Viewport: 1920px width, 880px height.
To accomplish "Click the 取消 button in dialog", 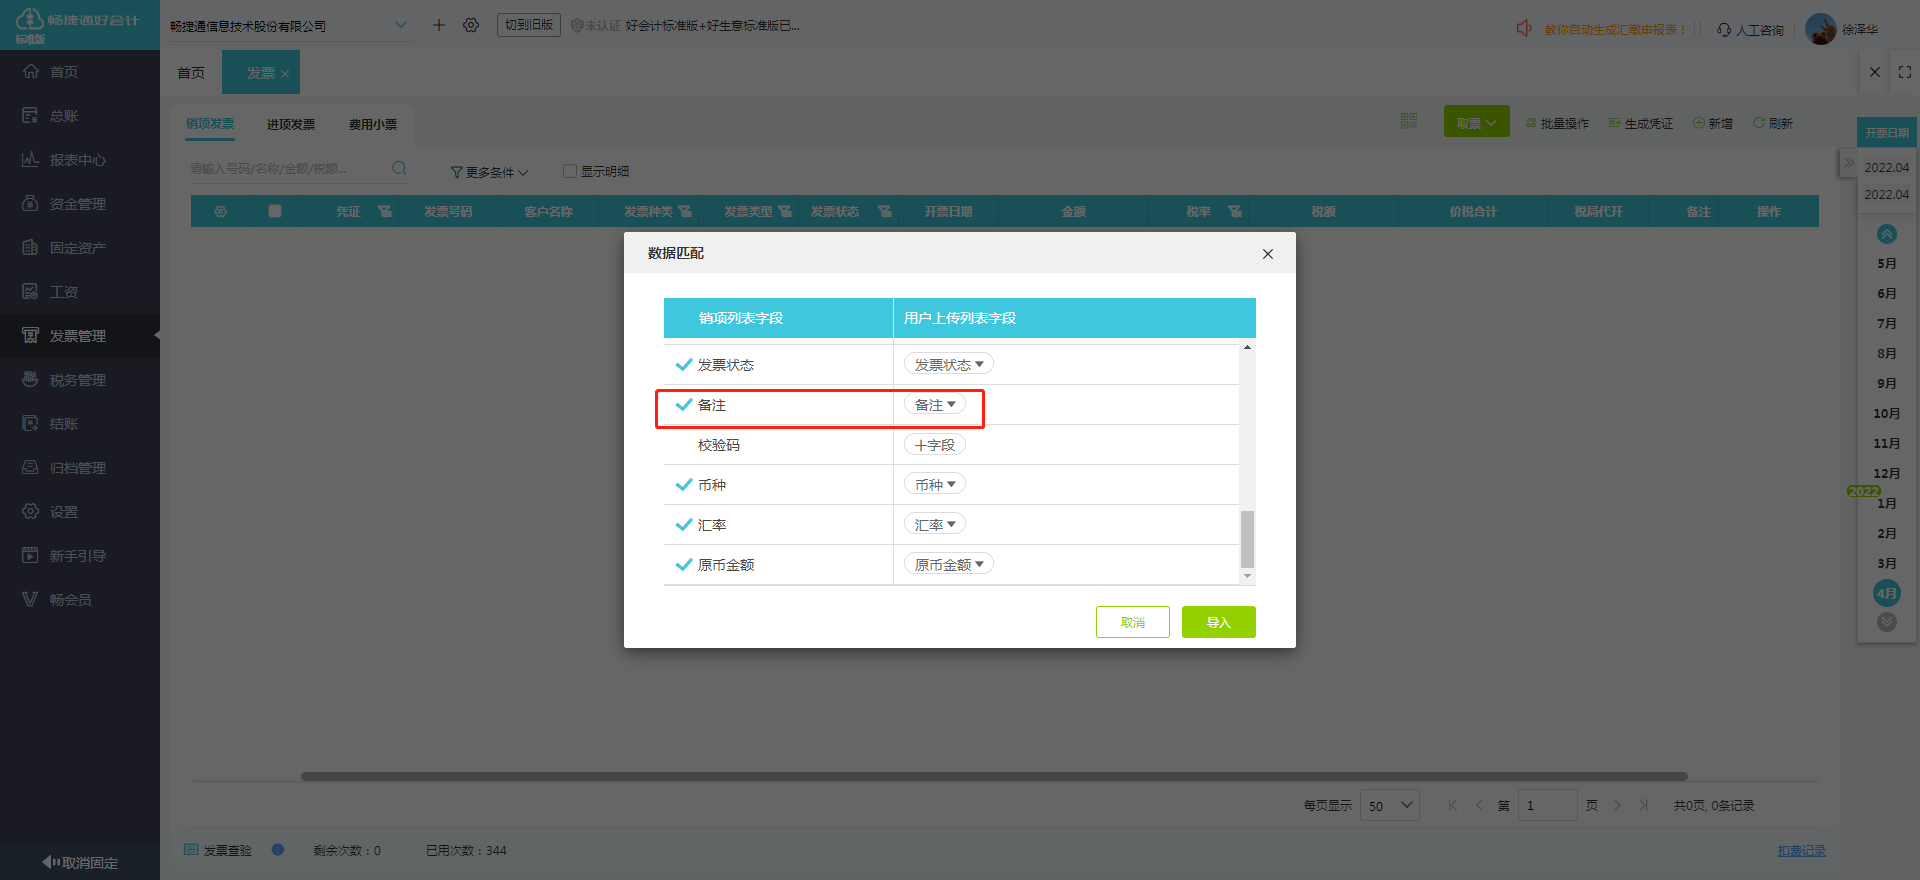I will pos(1132,622).
